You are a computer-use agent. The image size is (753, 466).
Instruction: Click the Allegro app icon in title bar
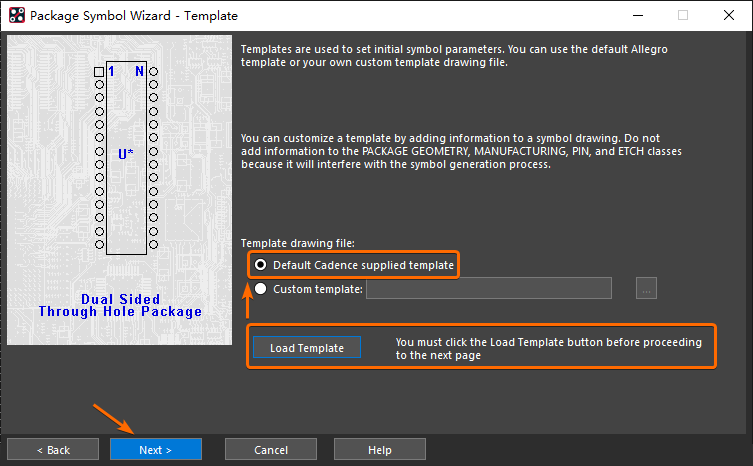[x=15, y=16]
